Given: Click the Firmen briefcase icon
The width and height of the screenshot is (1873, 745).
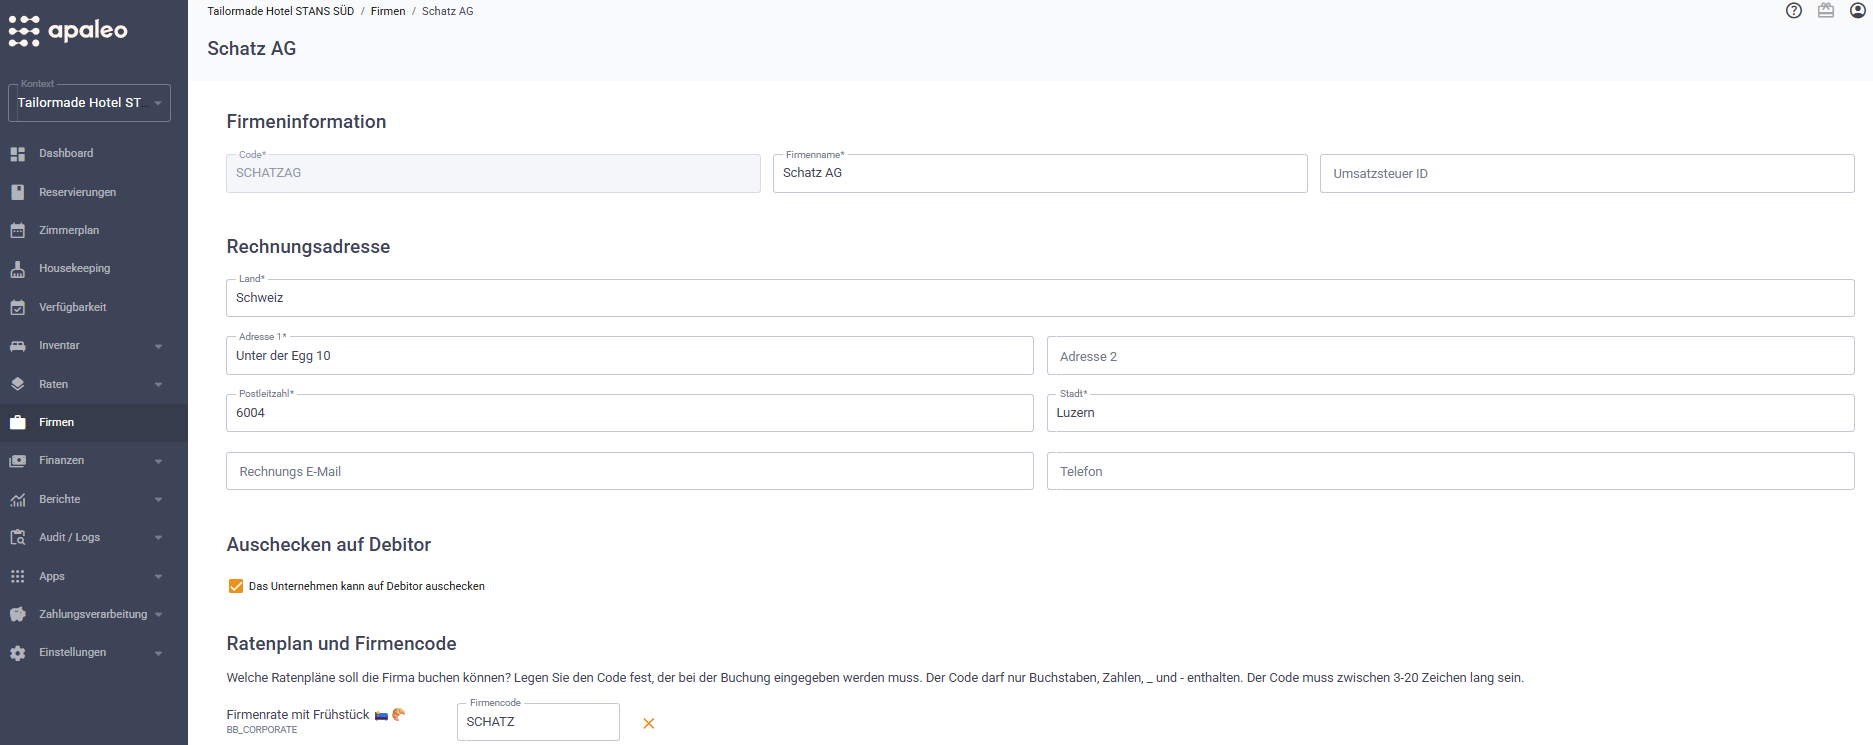Looking at the screenshot, I should (x=18, y=422).
